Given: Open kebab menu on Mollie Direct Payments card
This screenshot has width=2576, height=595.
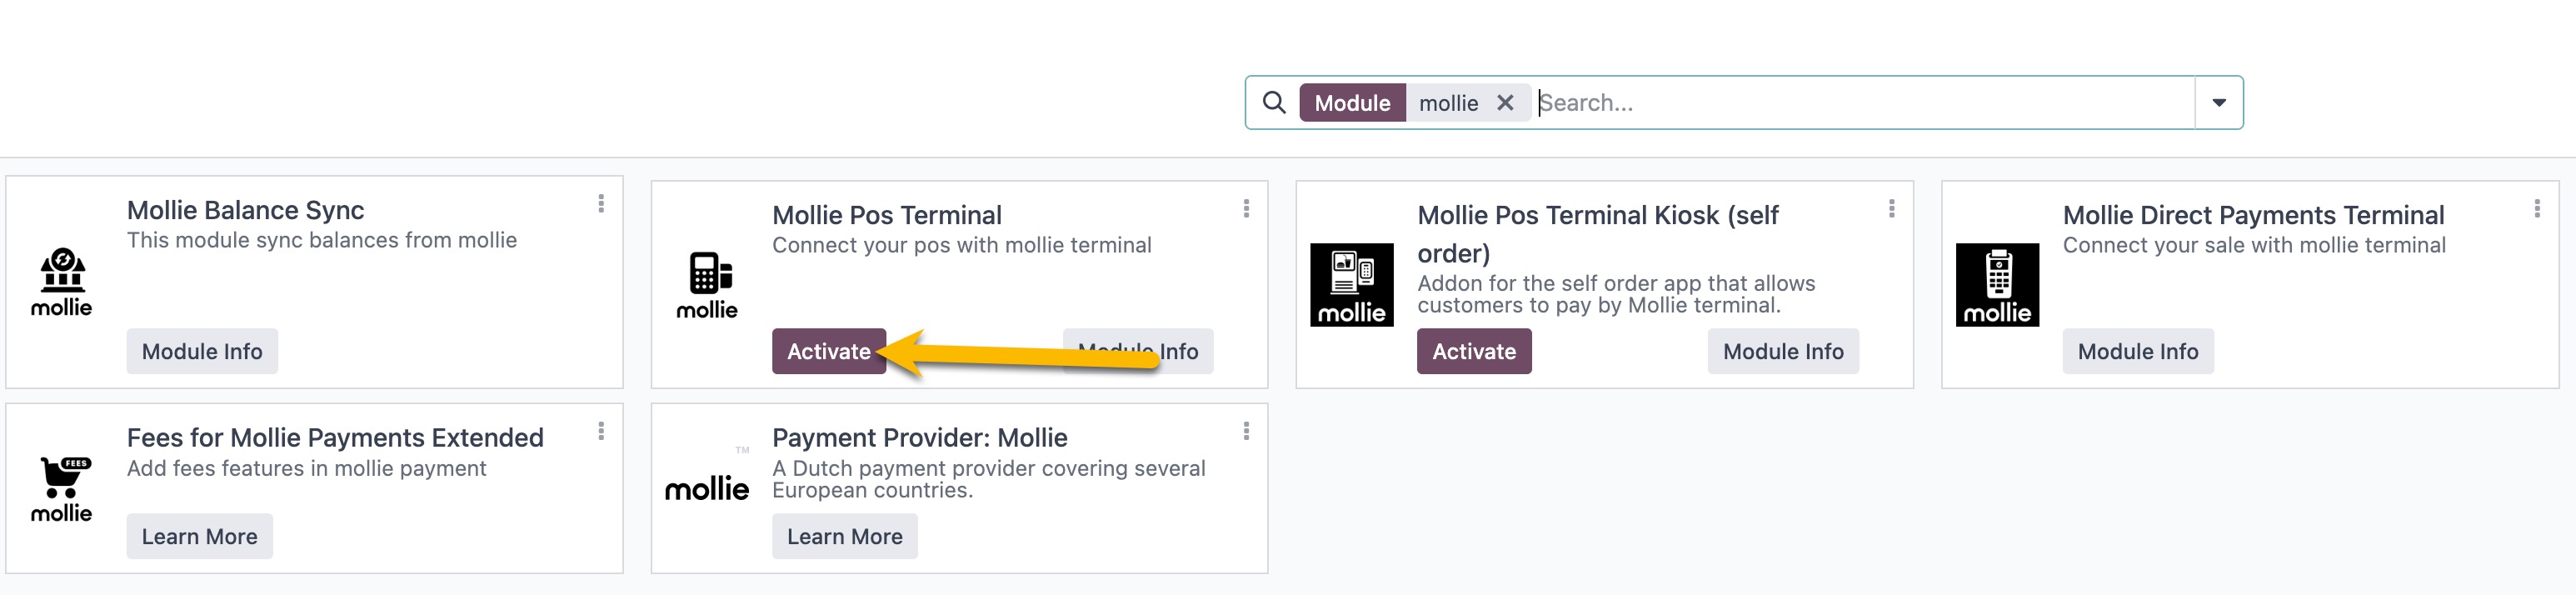Looking at the screenshot, I should tap(2537, 208).
